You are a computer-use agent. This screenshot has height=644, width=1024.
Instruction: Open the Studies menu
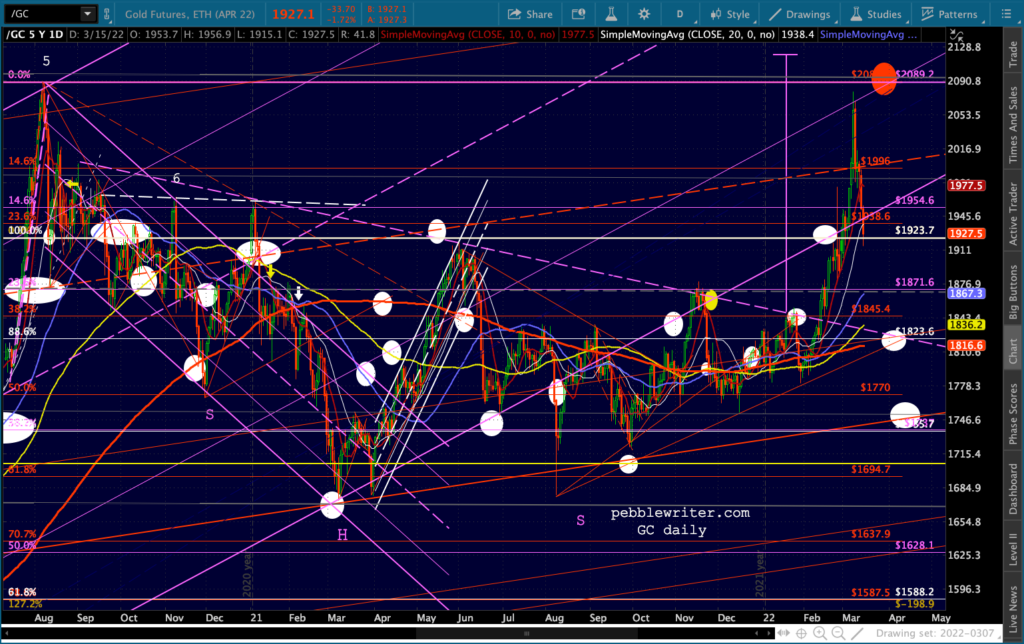(x=876, y=14)
